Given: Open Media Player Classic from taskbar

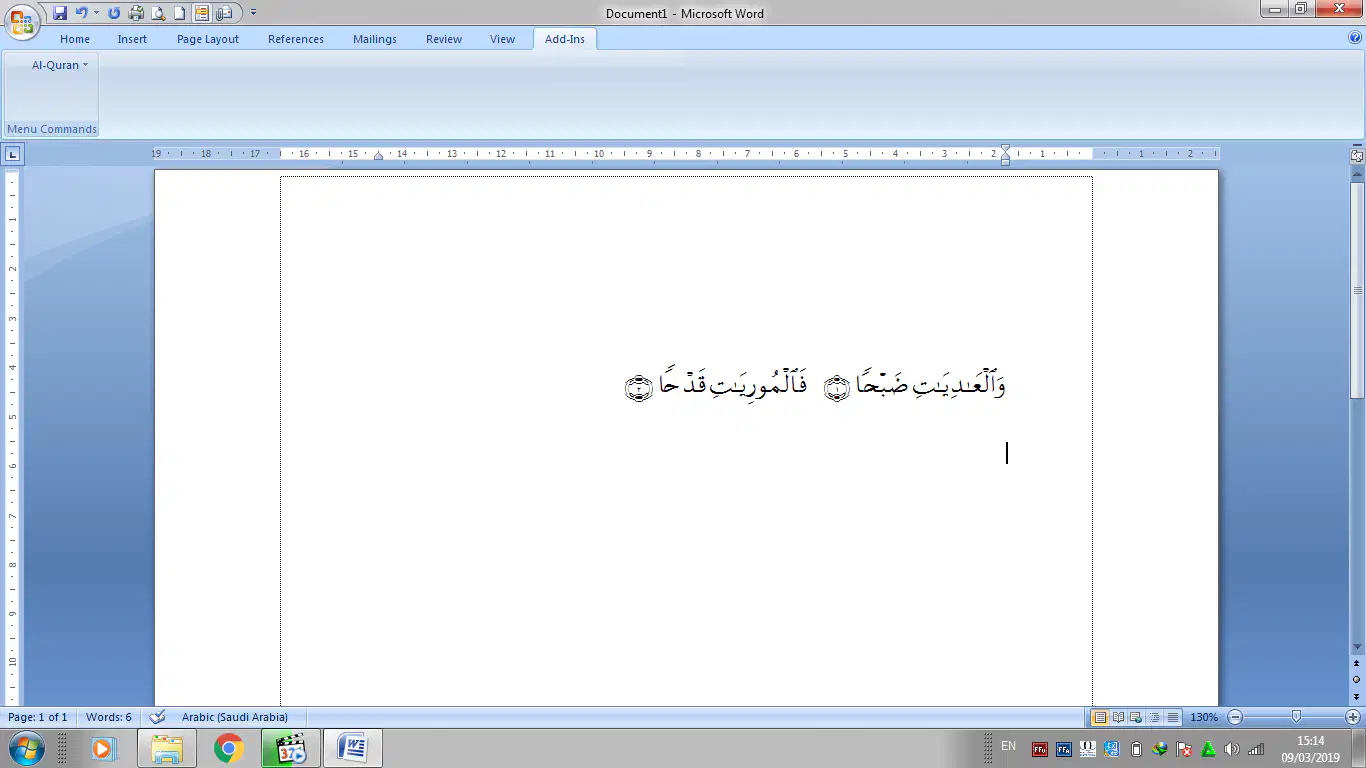Looking at the screenshot, I should (x=291, y=748).
